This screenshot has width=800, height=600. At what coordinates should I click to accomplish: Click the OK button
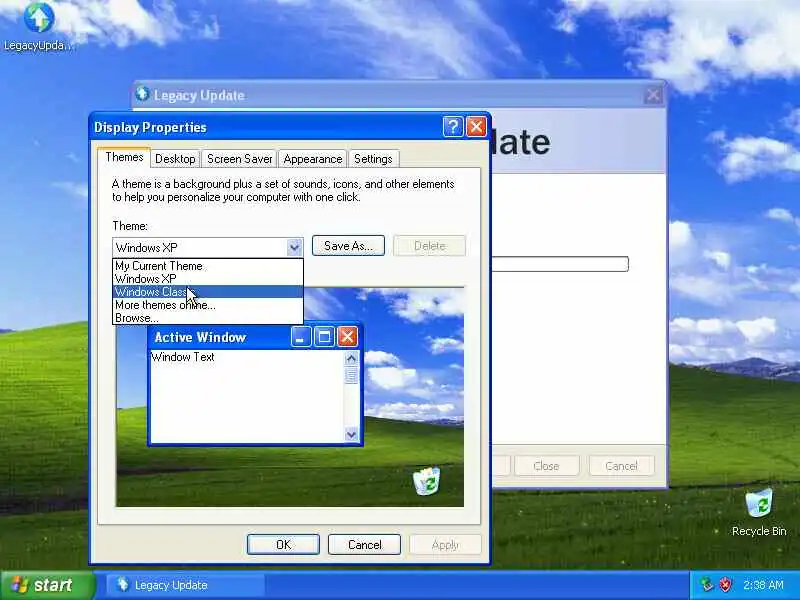(x=283, y=544)
